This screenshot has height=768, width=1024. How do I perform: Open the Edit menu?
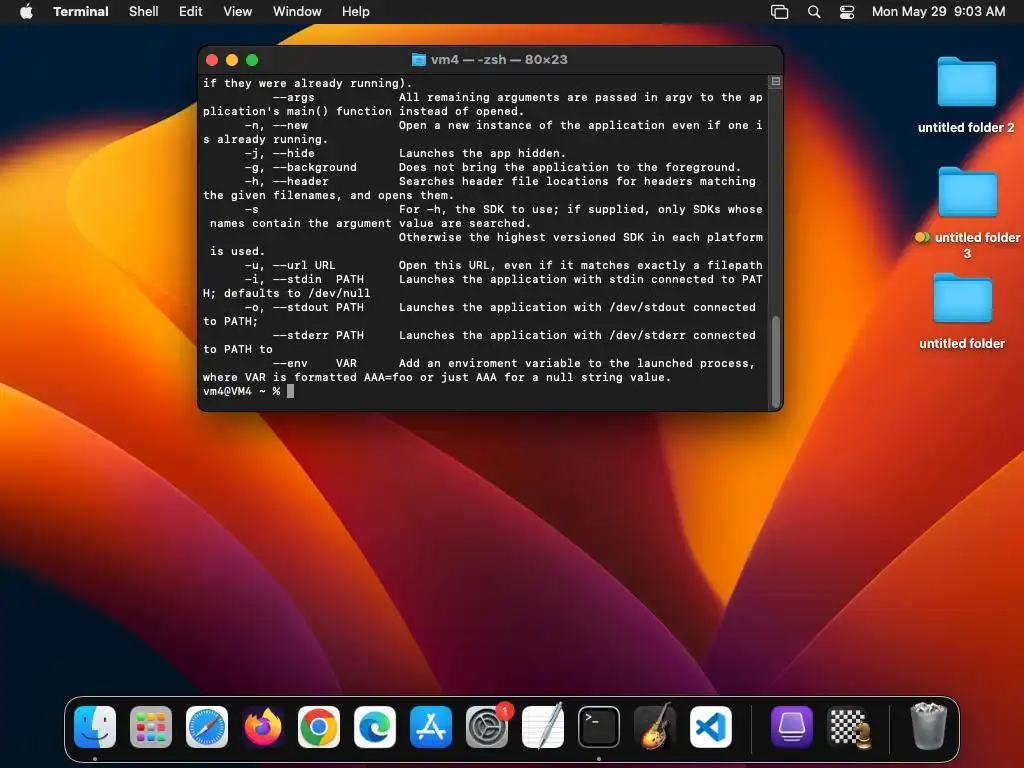pos(191,12)
